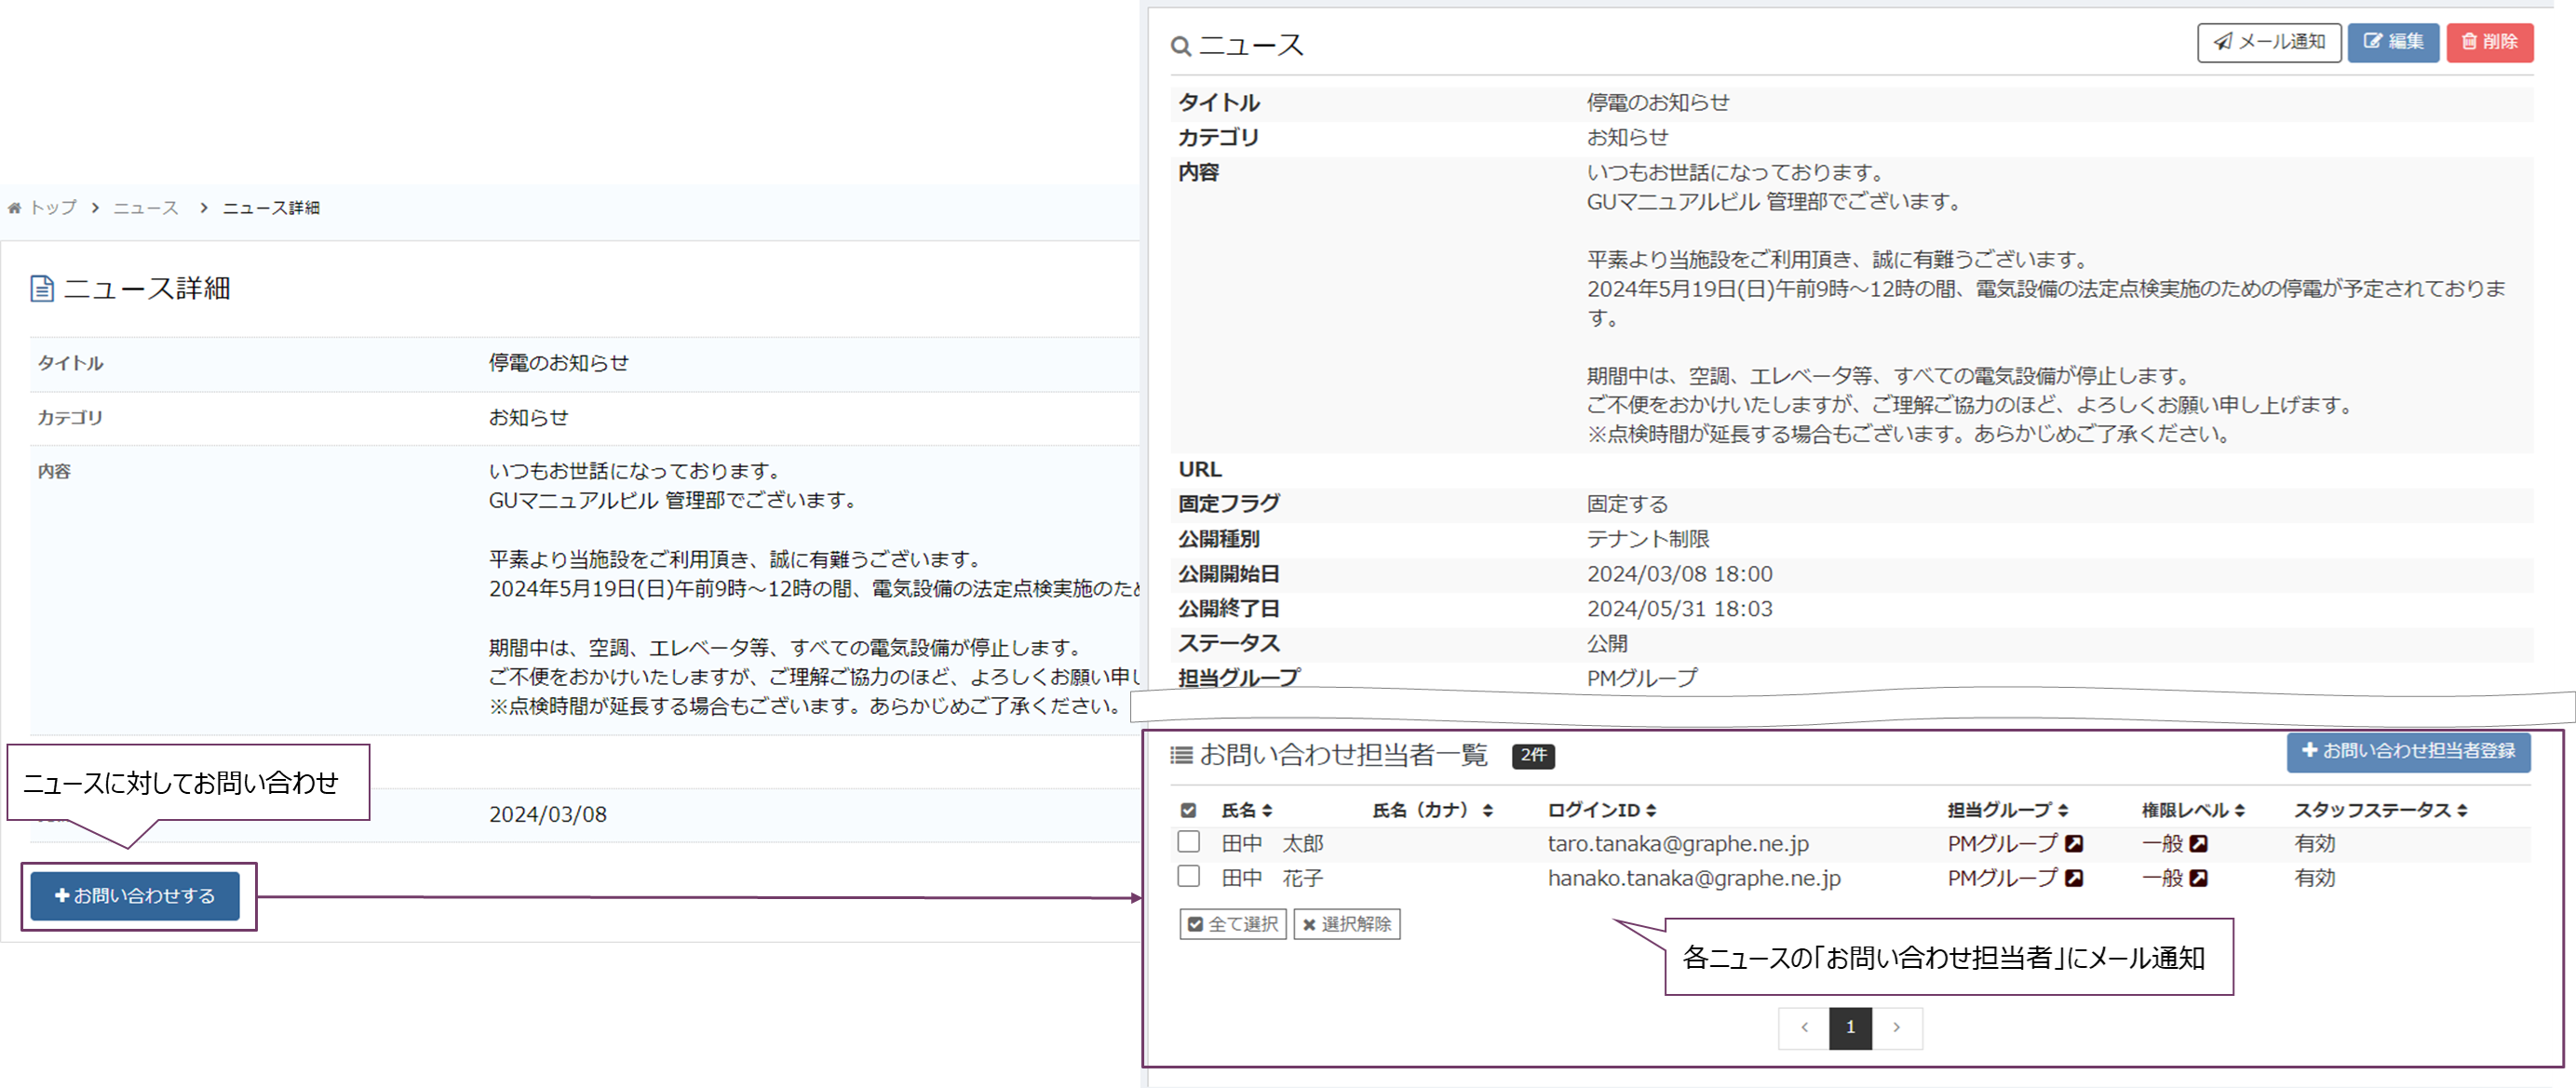Open 一般 permission link icon for 田中 花子
The width and height of the screenshot is (2576, 1088).
[x=2198, y=878]
